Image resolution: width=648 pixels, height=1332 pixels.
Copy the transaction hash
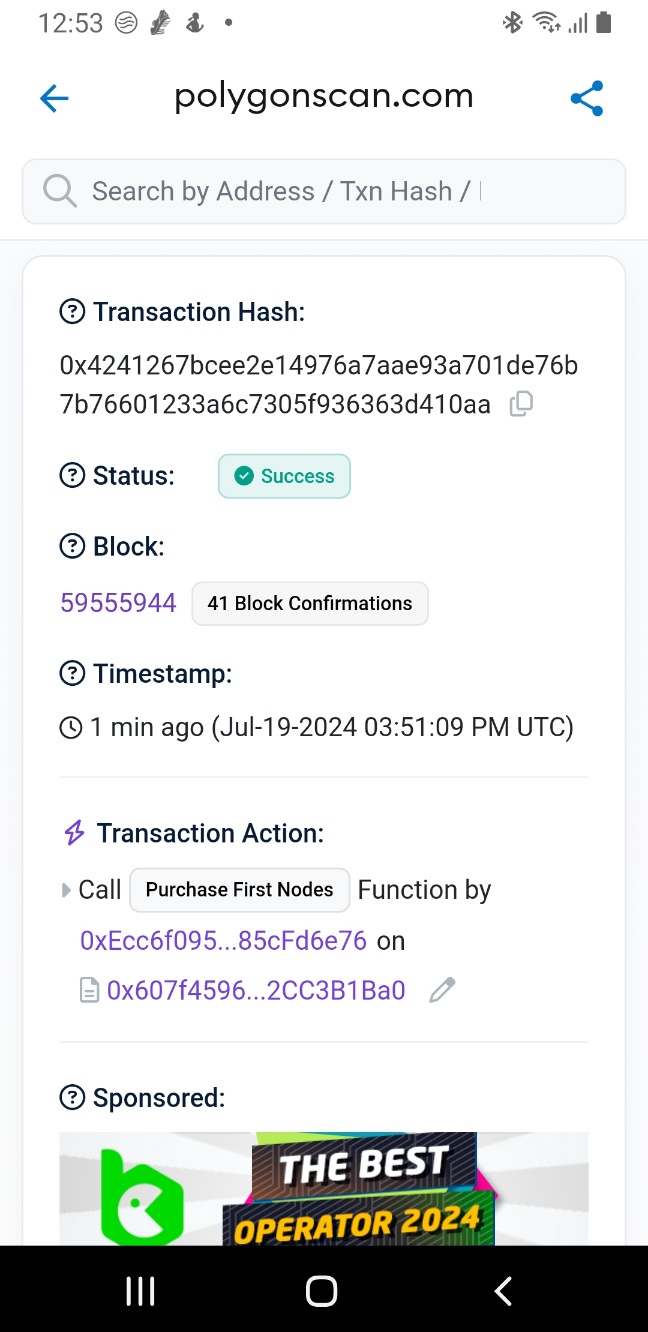click(x=521, y=404)
